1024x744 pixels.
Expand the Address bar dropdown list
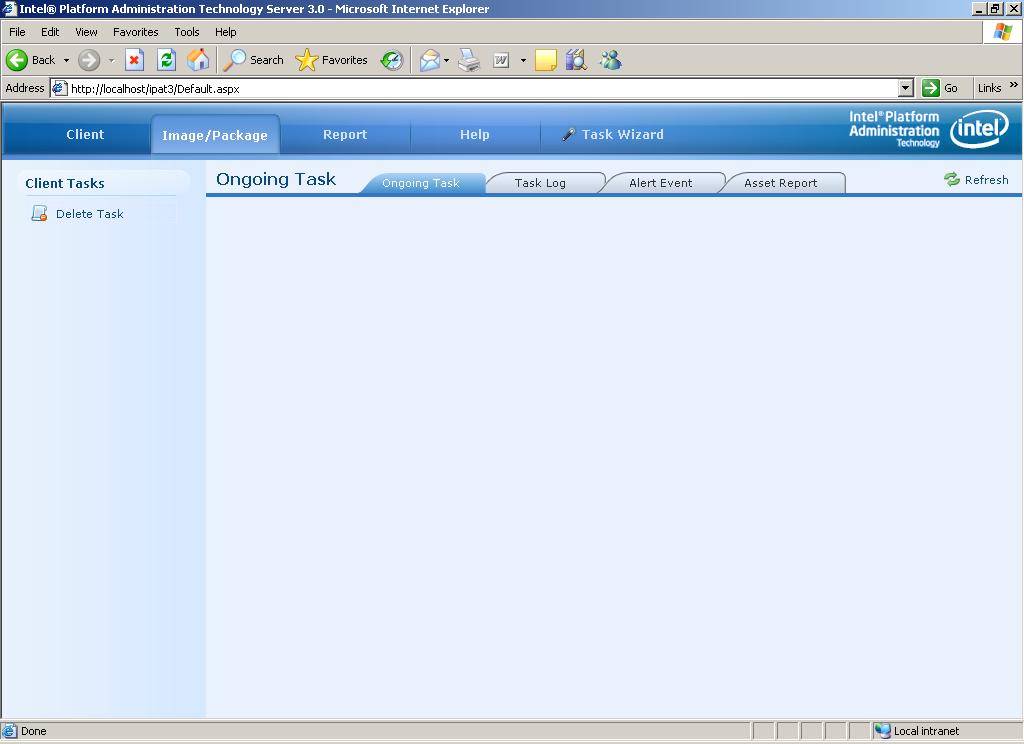[906, 88]
